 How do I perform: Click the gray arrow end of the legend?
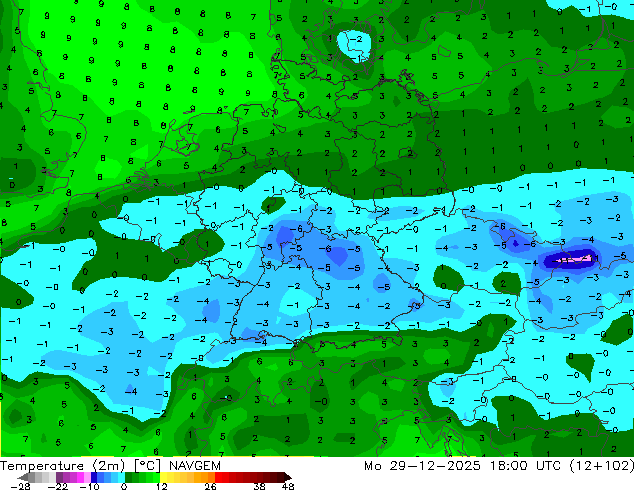pyautogui.click(x=23, y=477)
